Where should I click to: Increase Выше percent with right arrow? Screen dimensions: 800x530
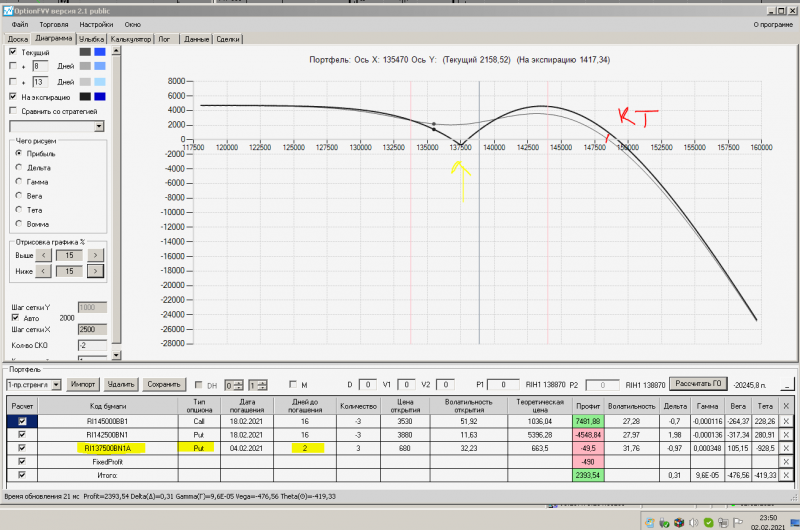(95, 255)
